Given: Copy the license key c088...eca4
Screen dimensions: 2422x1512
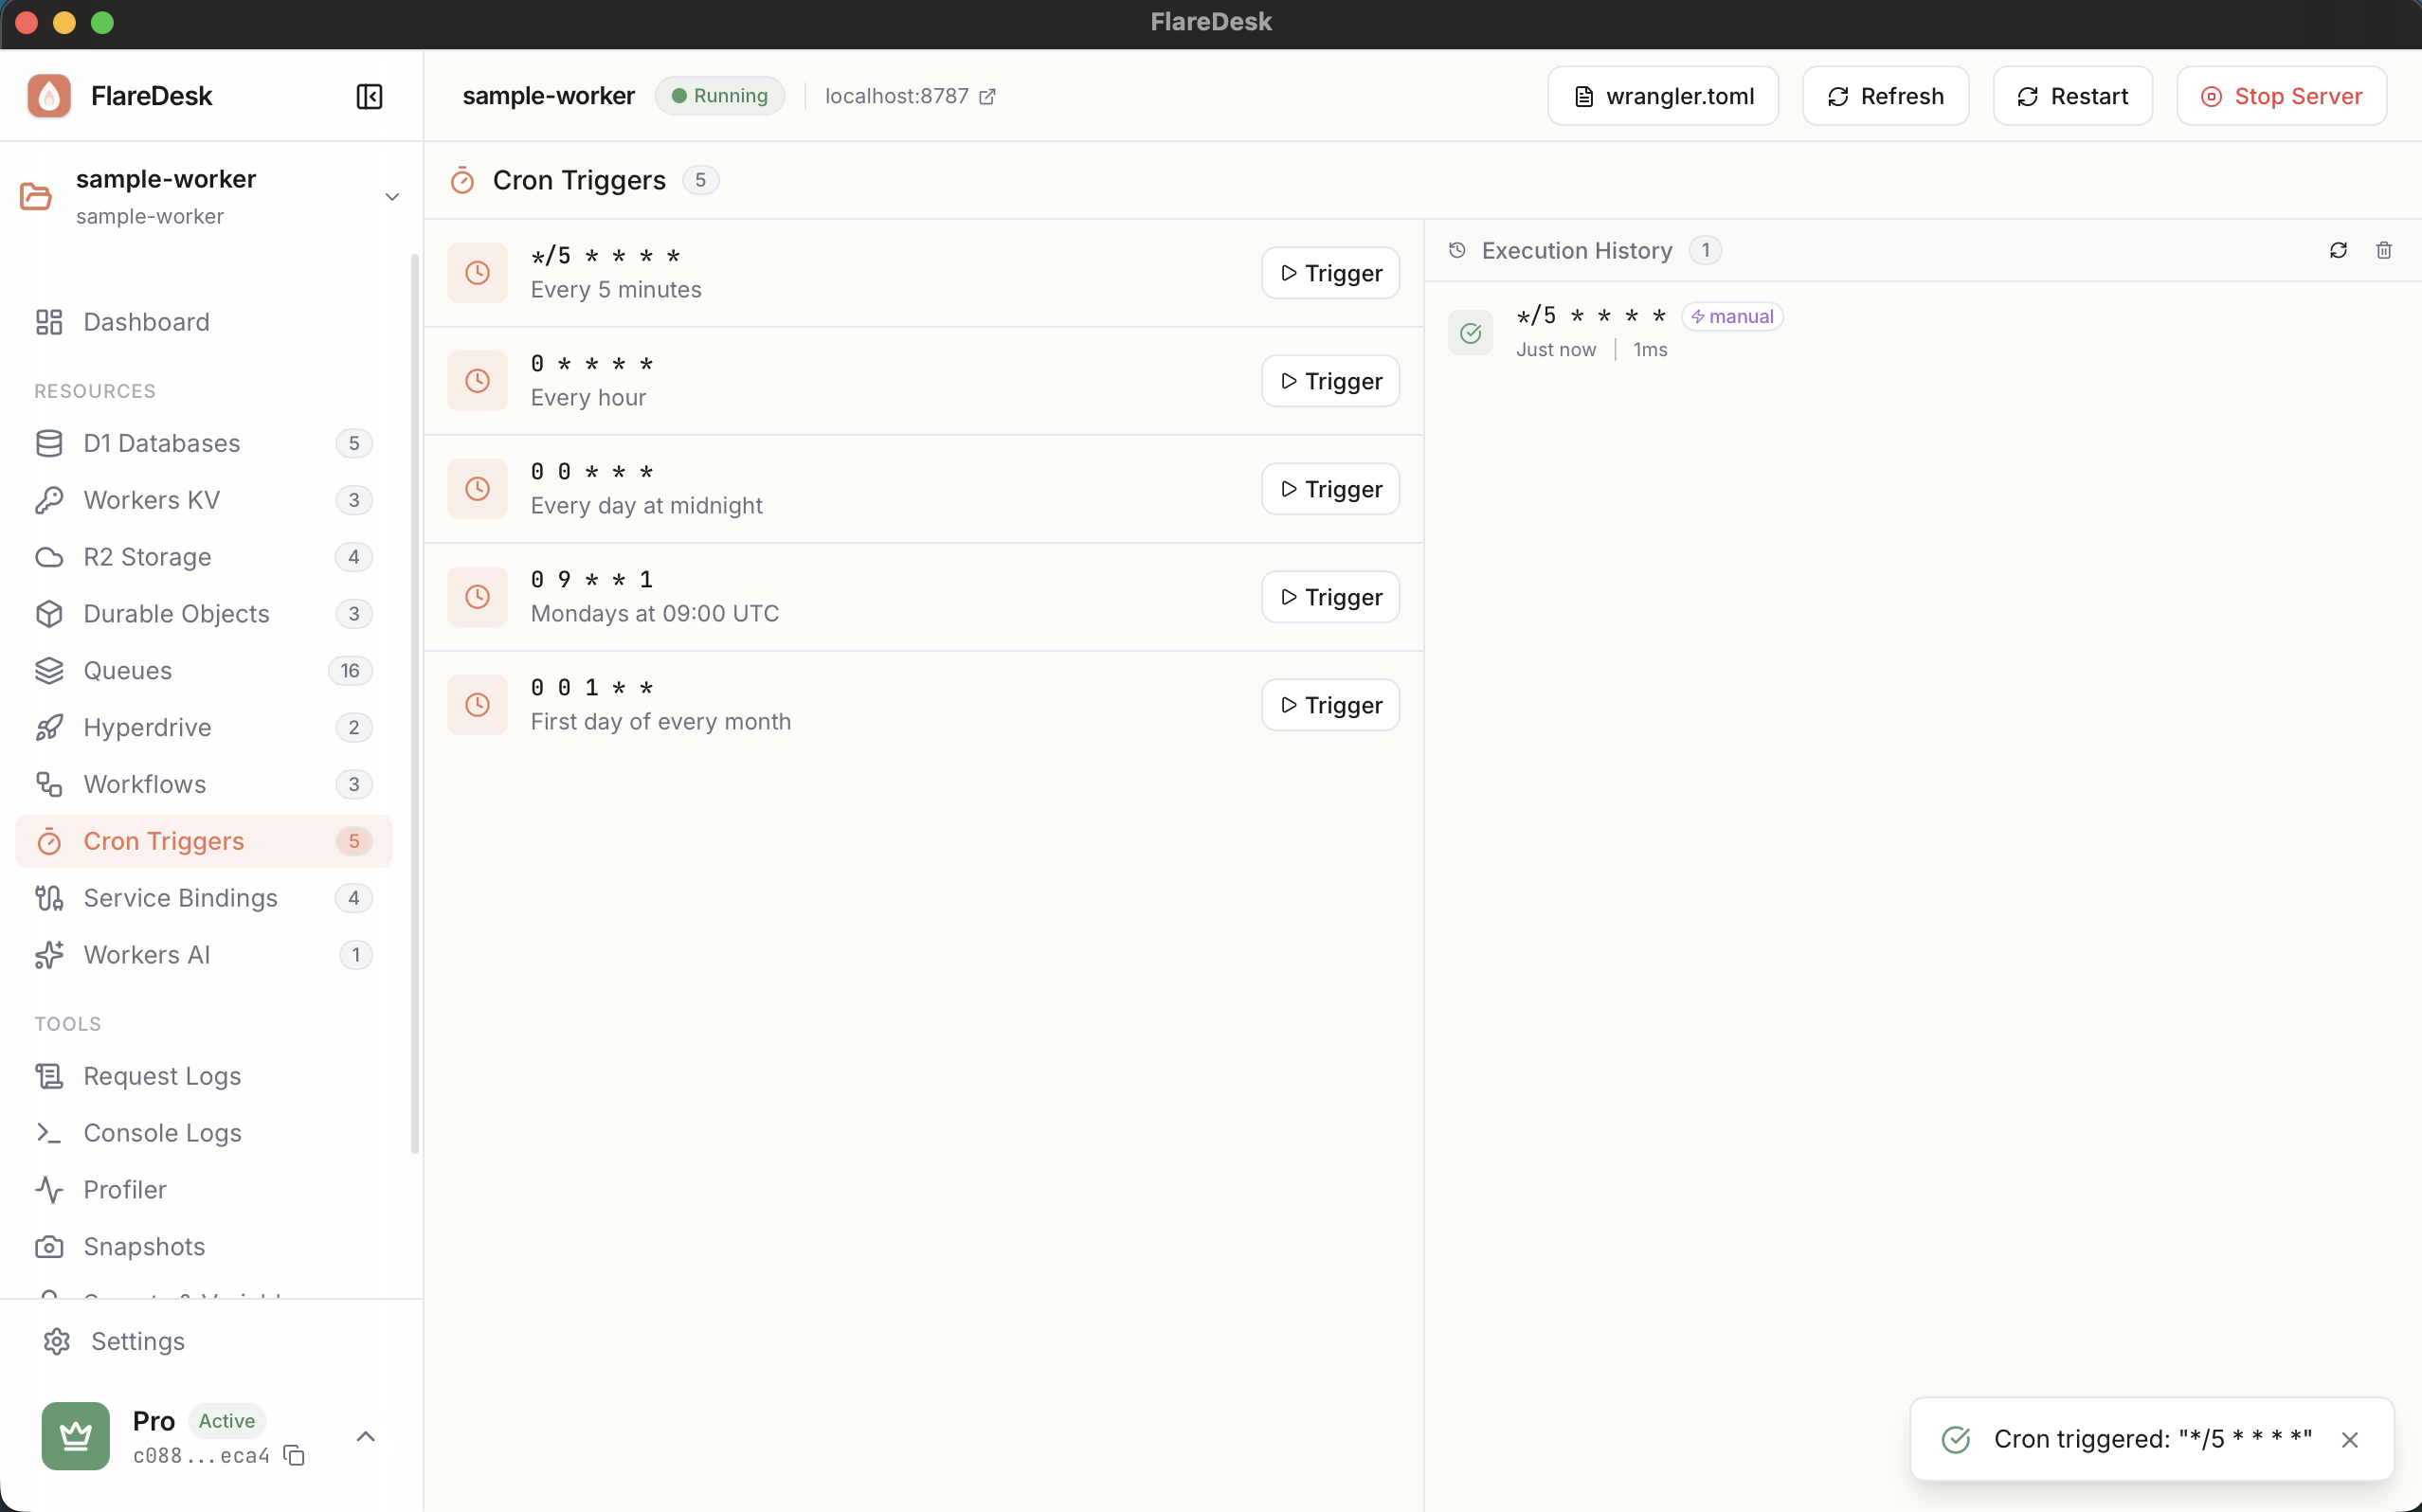Looking at the screenshot, I should (x=294, y=1455).
